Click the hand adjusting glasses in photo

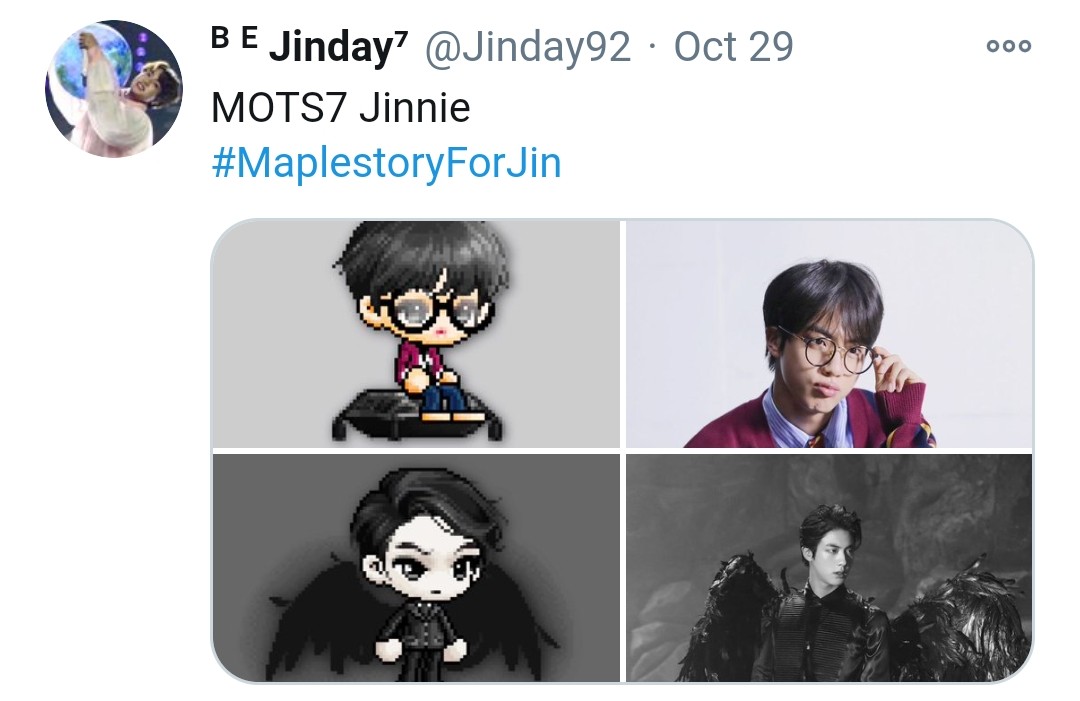[897, 377]
